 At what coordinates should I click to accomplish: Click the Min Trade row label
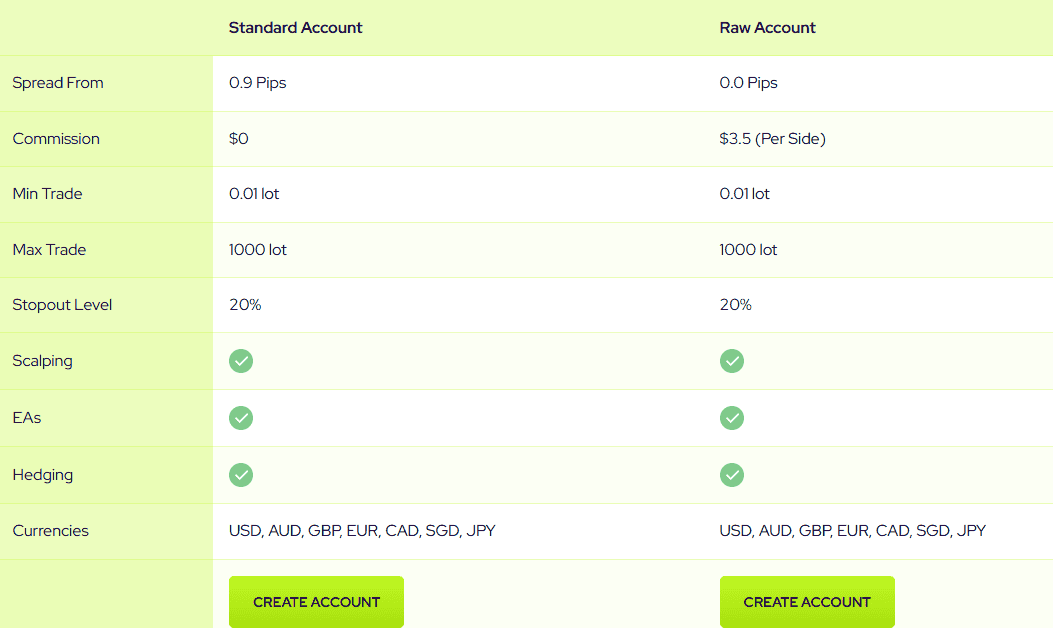pyautogui.click(x=47, y=194)
